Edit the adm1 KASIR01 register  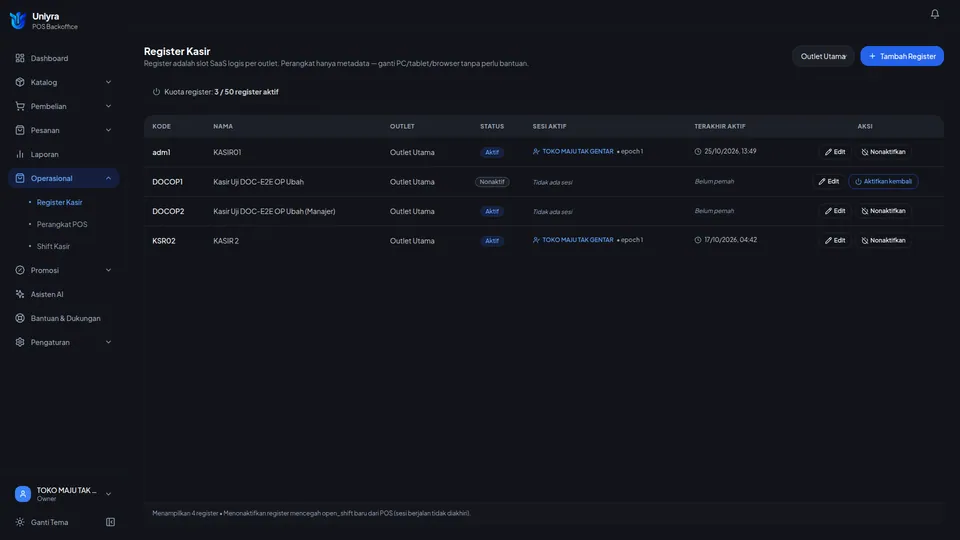834,152
